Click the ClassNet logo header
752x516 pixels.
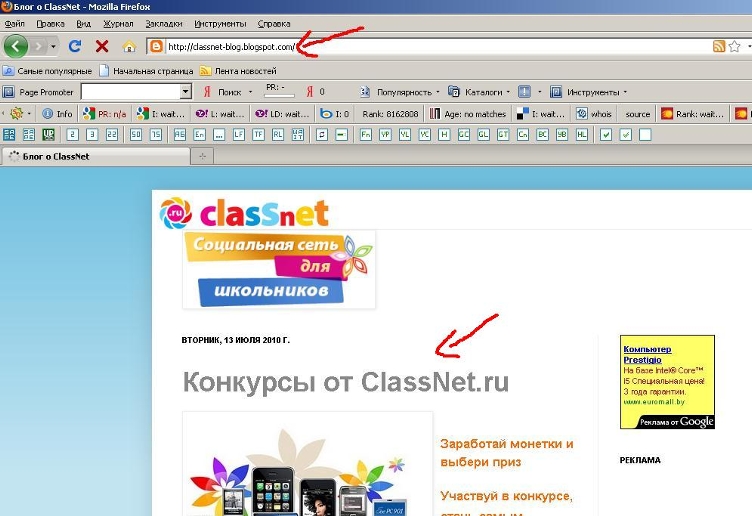(244, 213)
